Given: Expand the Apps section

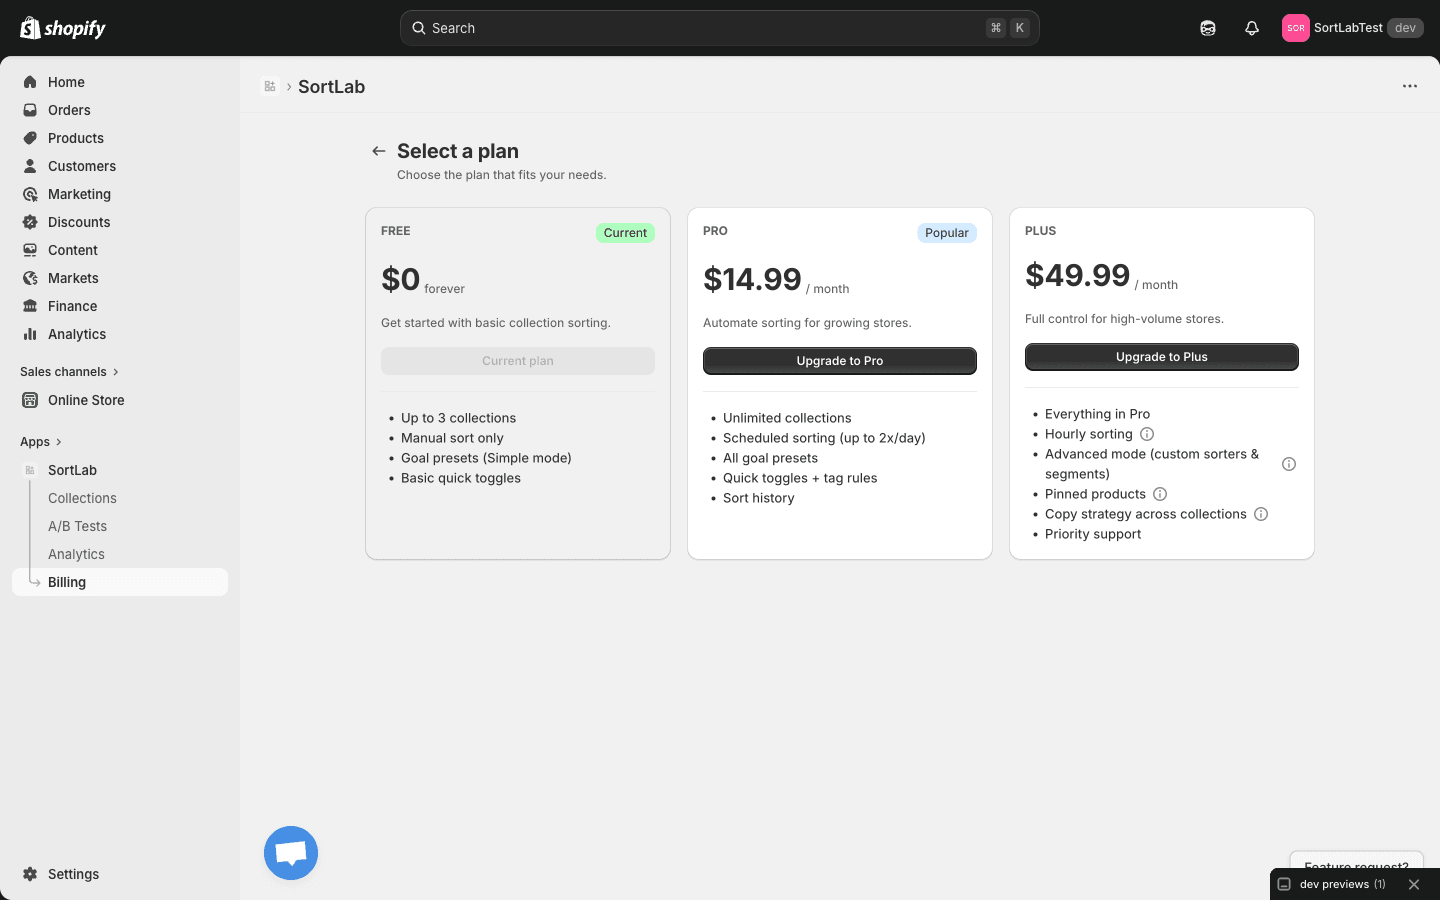Looking at the screenshot, I should click(x=41, y=442).
